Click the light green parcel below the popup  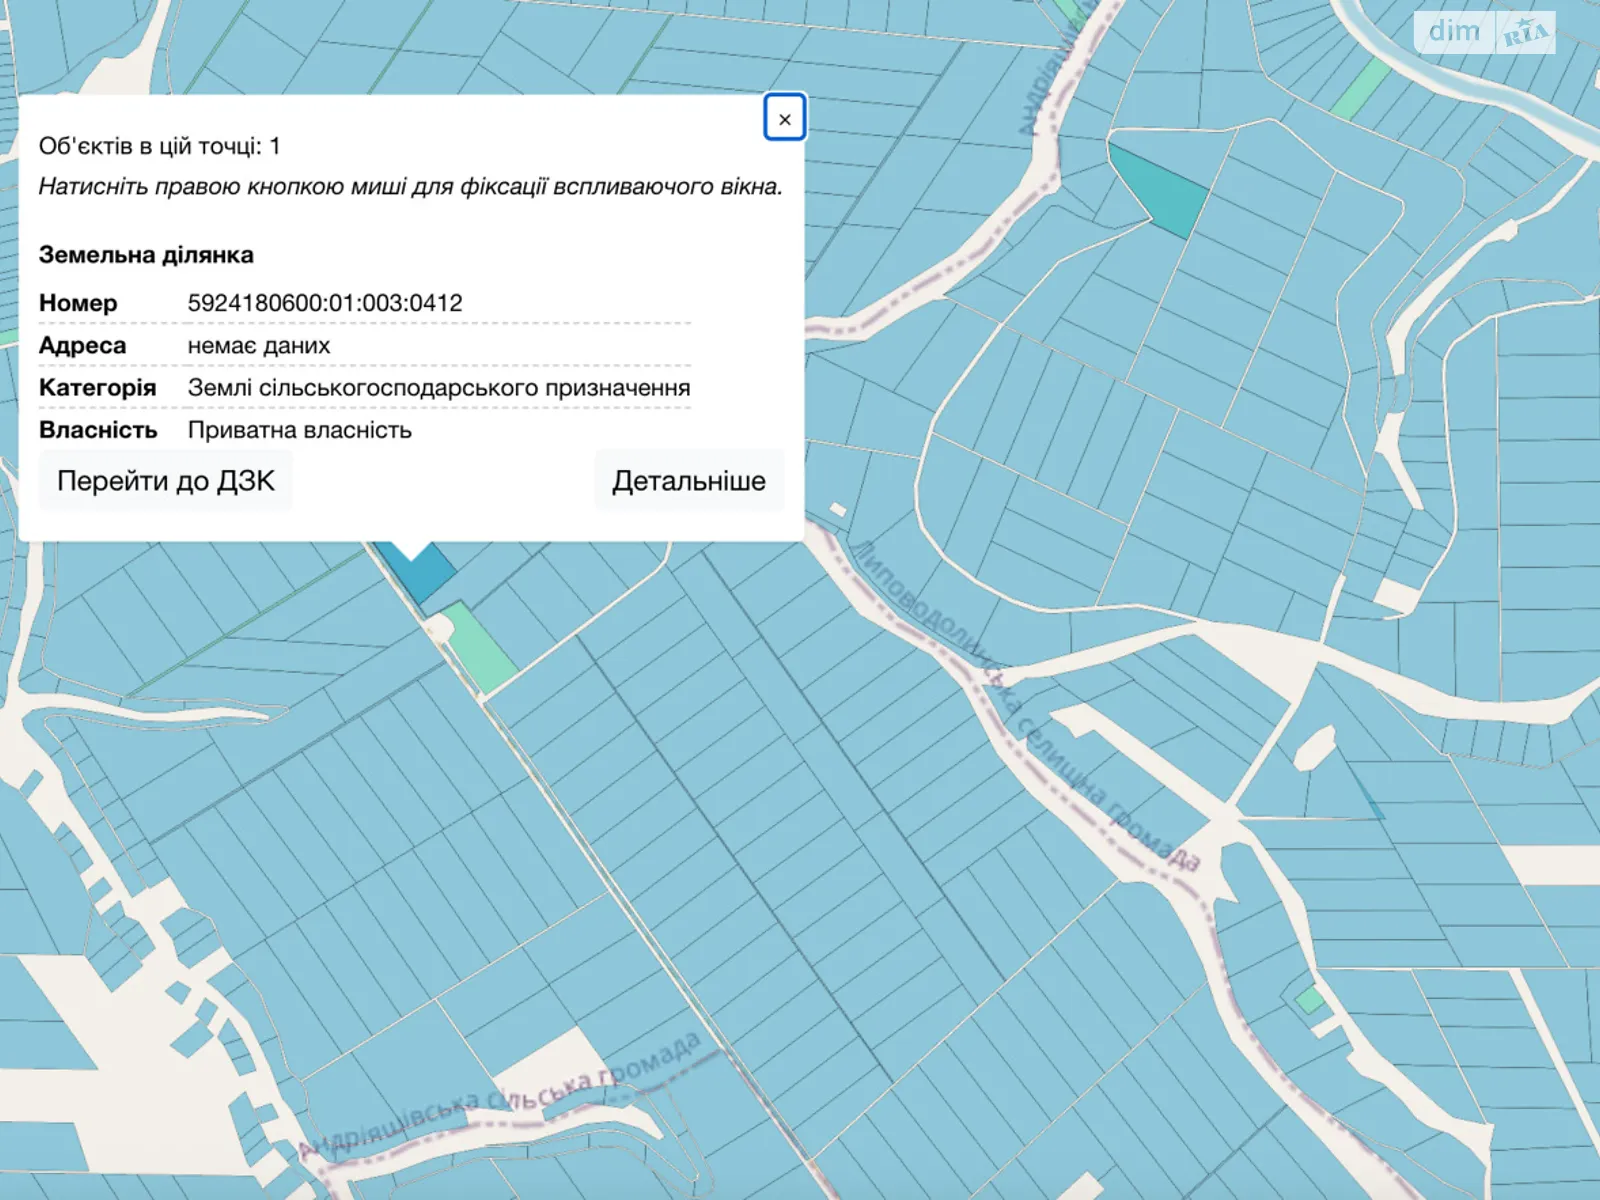tap(478, 646)
